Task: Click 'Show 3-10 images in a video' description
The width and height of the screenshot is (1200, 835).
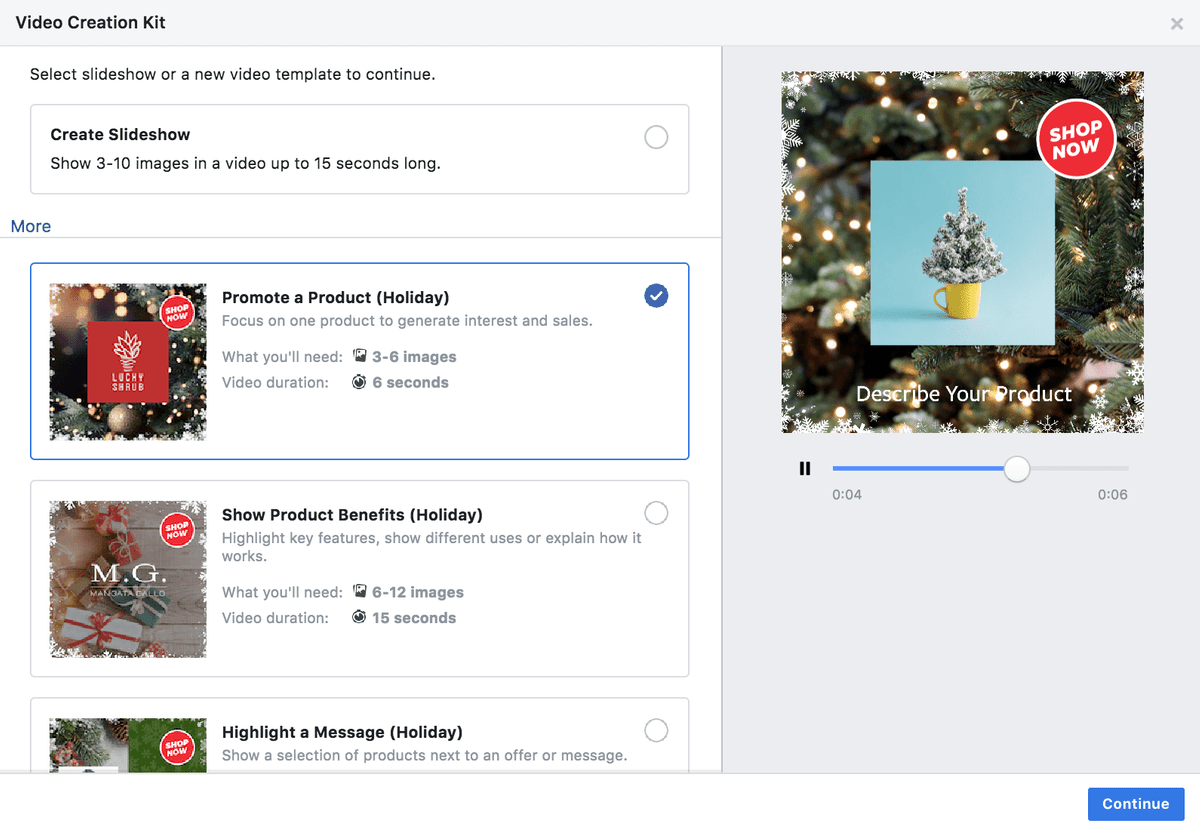Action: (x=245, y=163)
